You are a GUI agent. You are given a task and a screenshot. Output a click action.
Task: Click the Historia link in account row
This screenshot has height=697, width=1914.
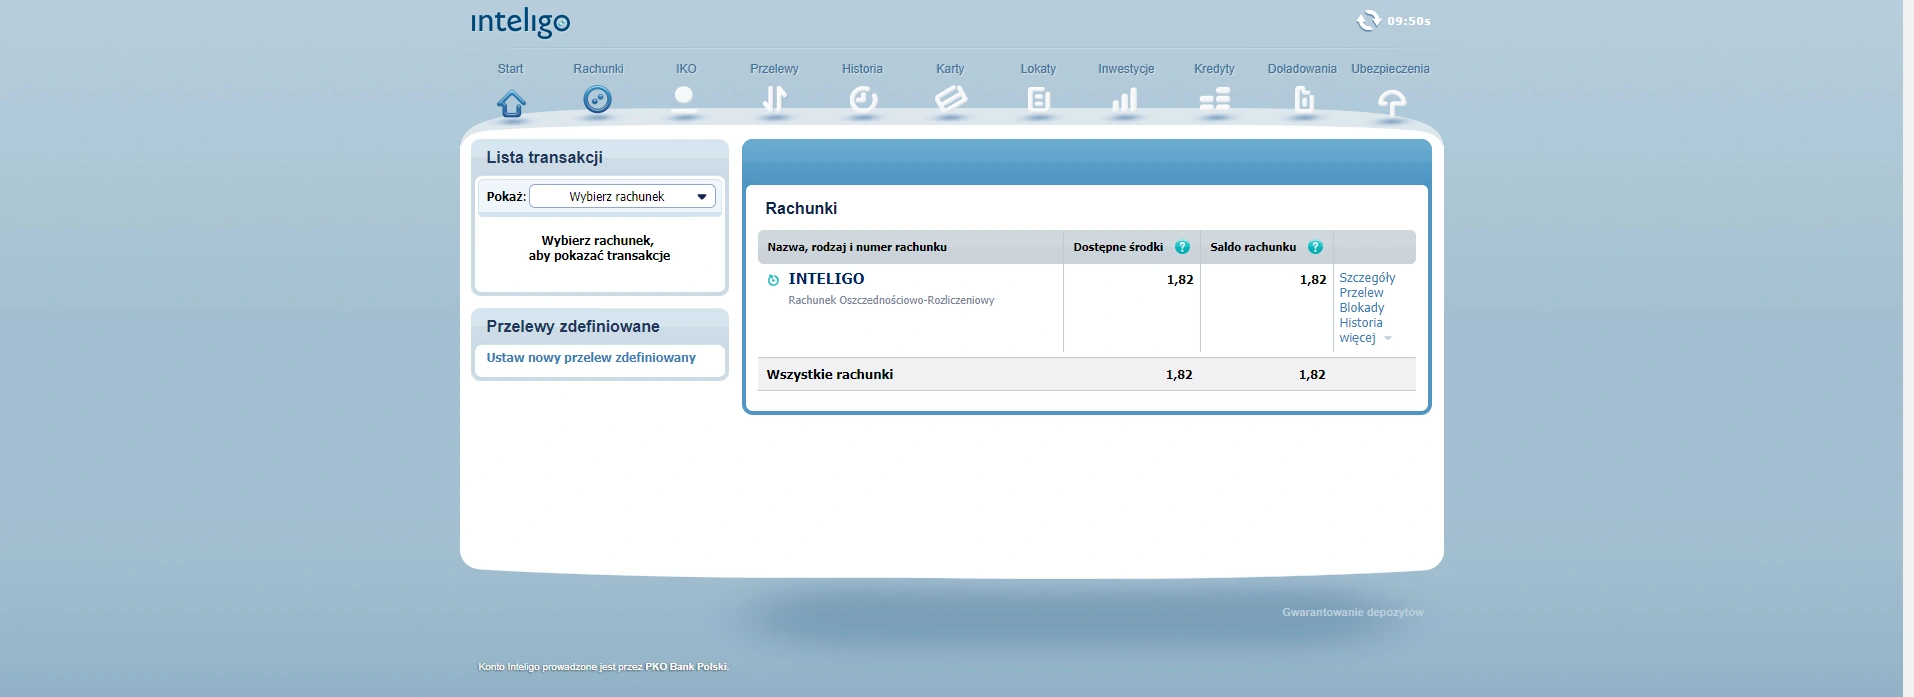pos(1361,323)
